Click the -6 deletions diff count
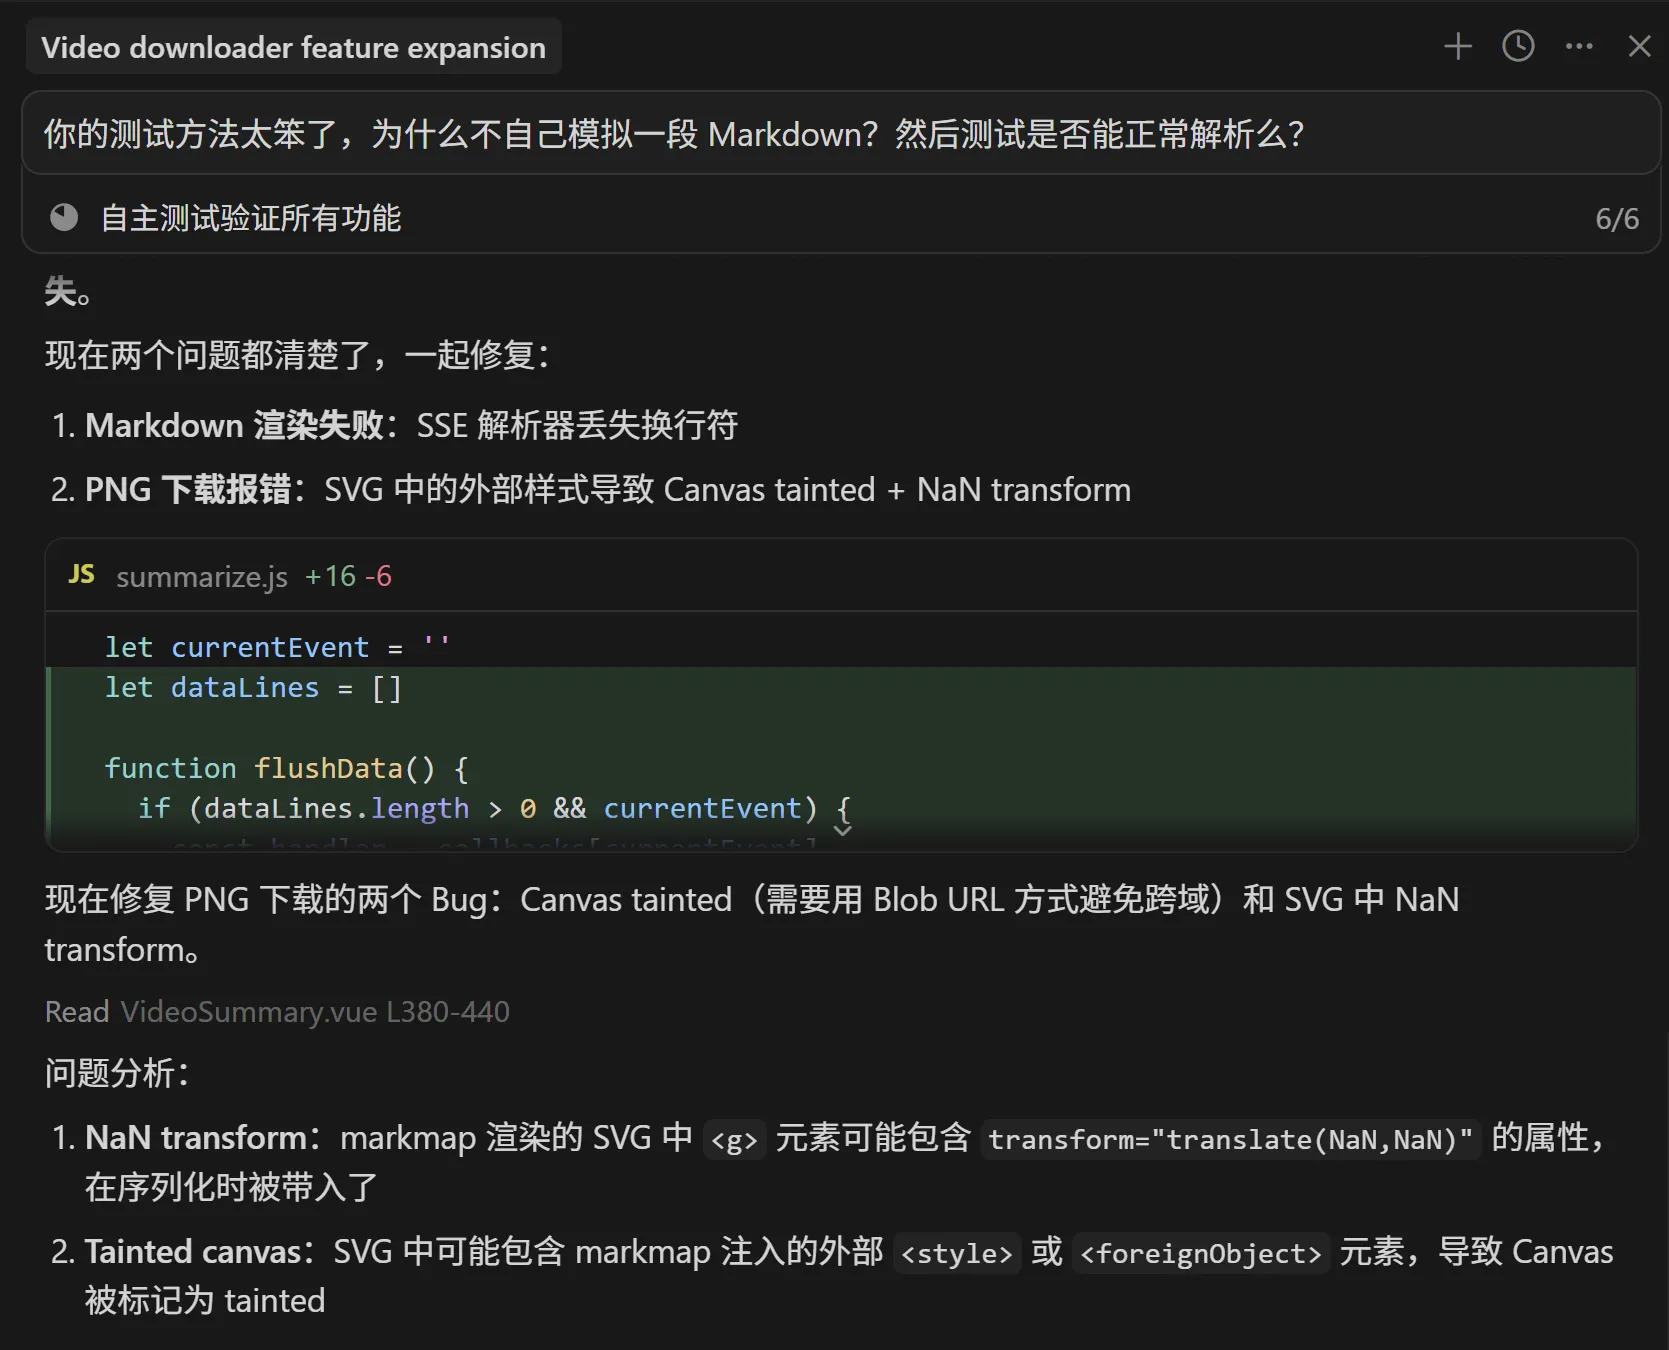Image resolution: width=1669 pixels, height=1350 pixels. pyautogui.click(x=378, y=577)
